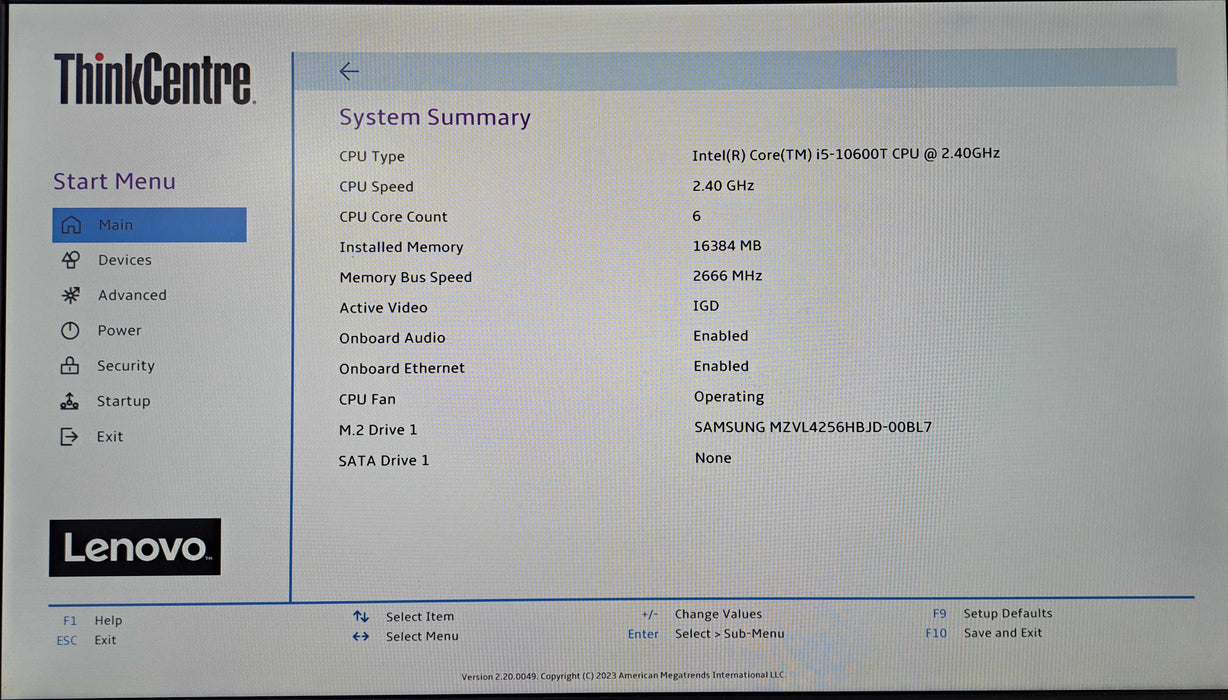Click the Security padlock icon
This screenshot has width=1228, height=700.
[x=70, y=366]
